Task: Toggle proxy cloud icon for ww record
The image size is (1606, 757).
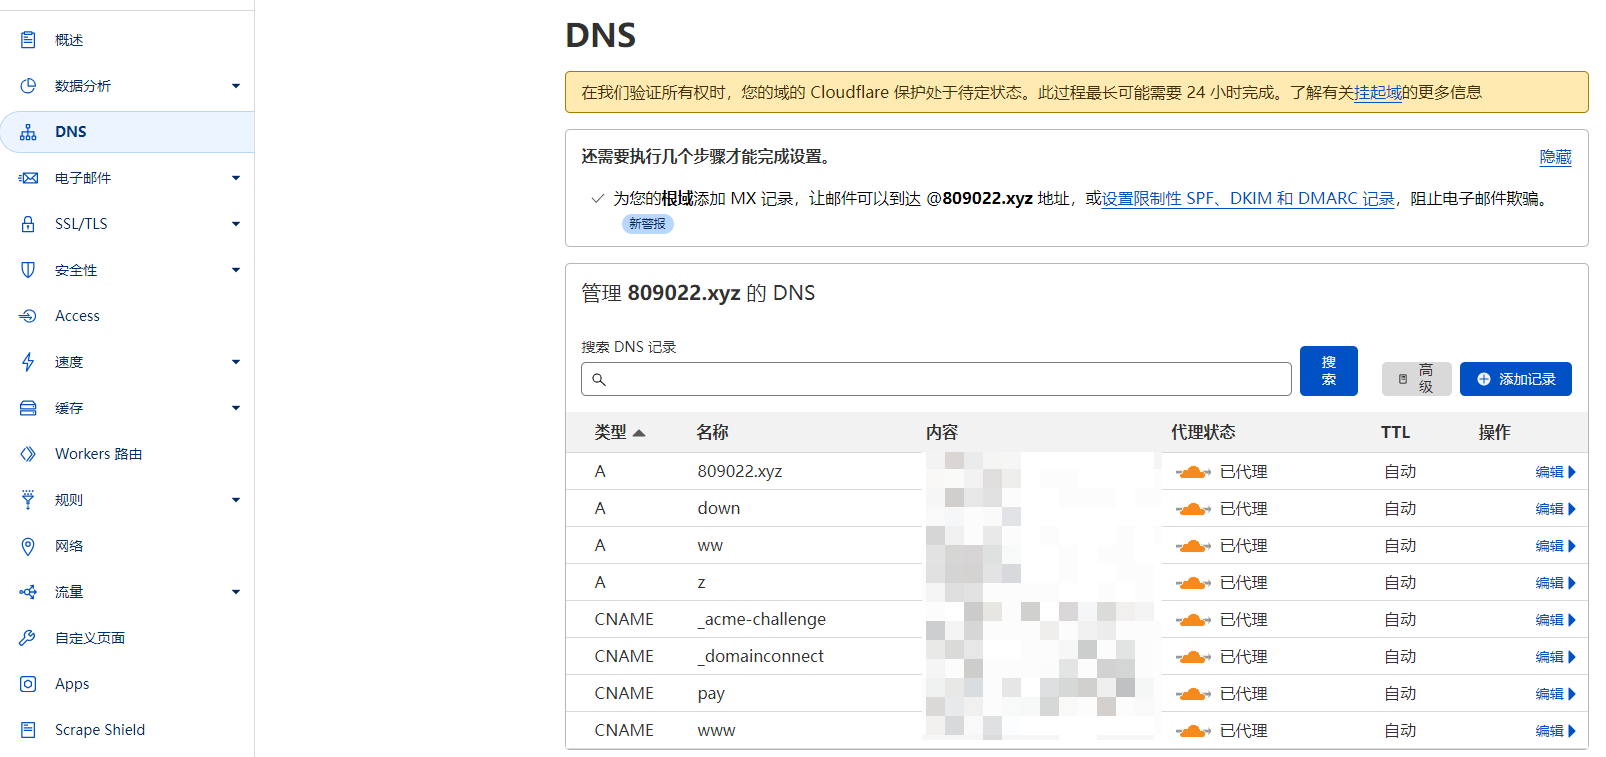Action: [x=1193, y=546]
